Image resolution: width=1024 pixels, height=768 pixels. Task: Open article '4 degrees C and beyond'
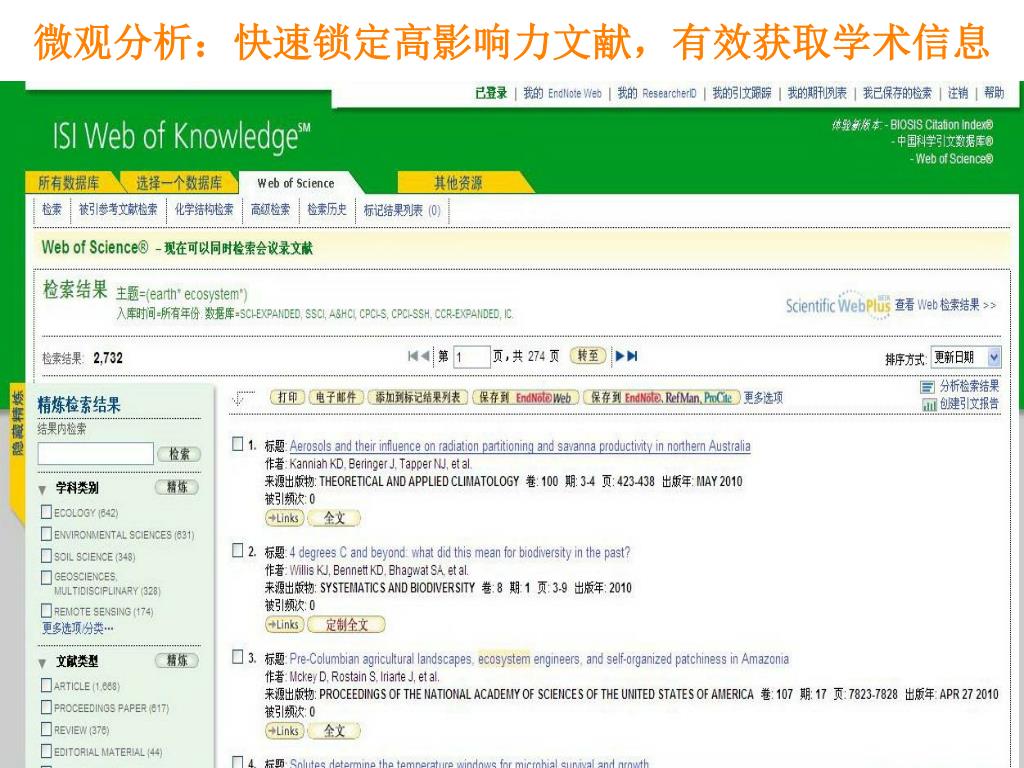(x=460, y=552)
